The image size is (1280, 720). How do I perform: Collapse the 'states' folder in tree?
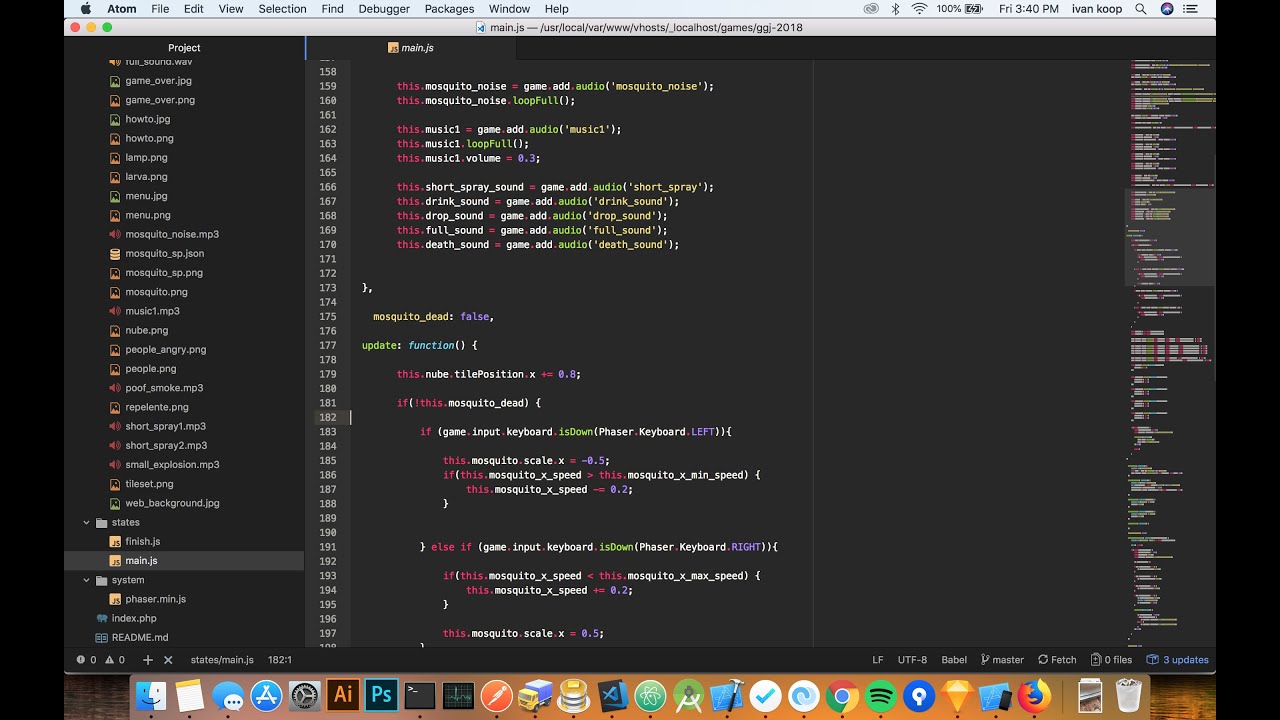coord(87,522)
